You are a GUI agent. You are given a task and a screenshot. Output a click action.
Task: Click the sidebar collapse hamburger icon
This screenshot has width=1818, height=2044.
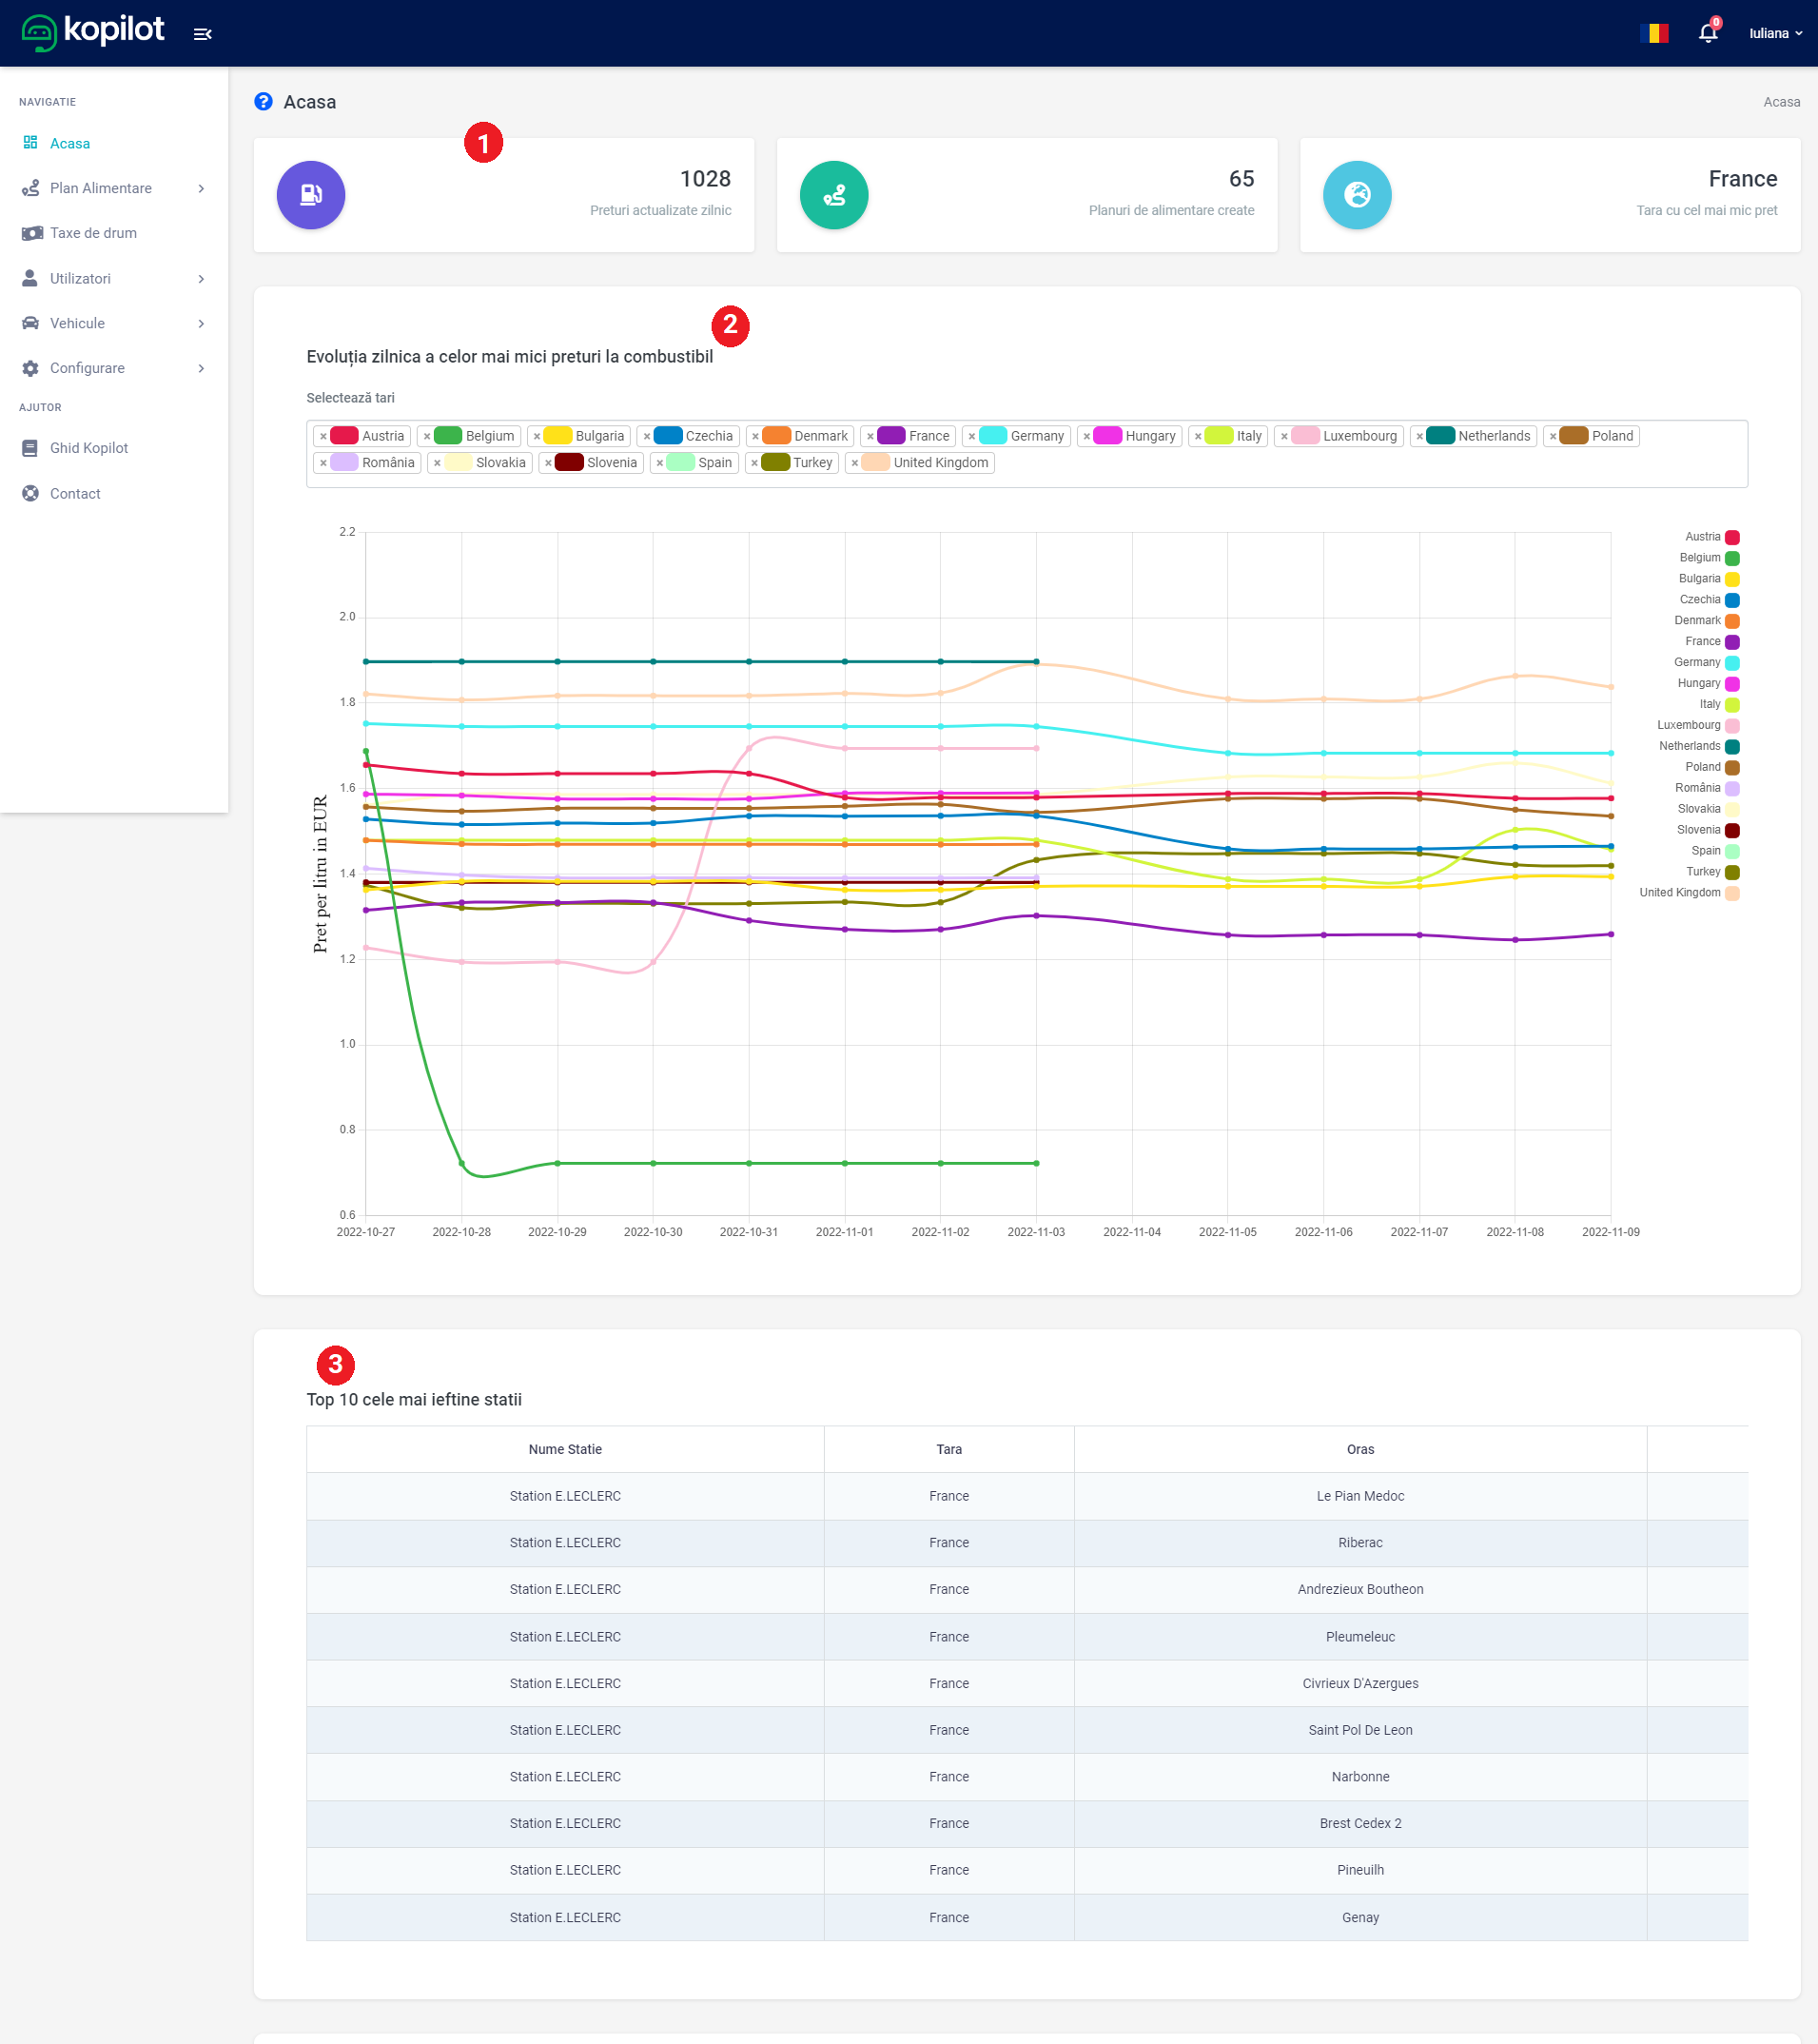pos(202,34)
